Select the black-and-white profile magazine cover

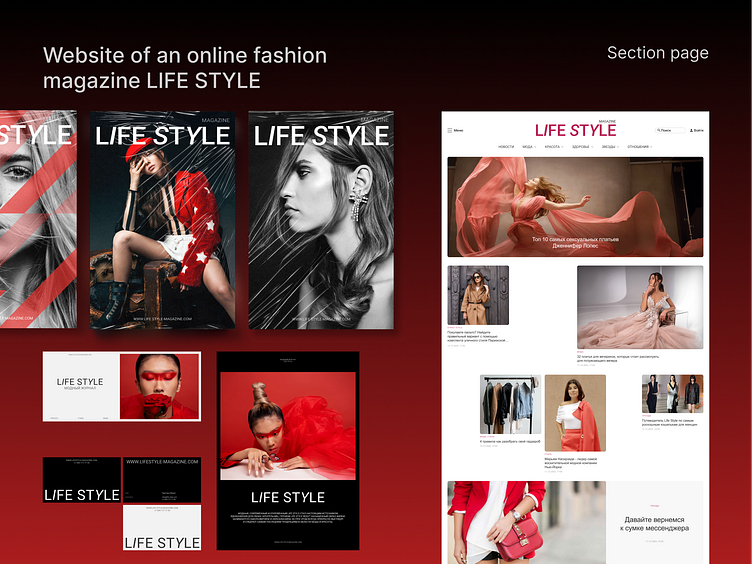(321, 220)
